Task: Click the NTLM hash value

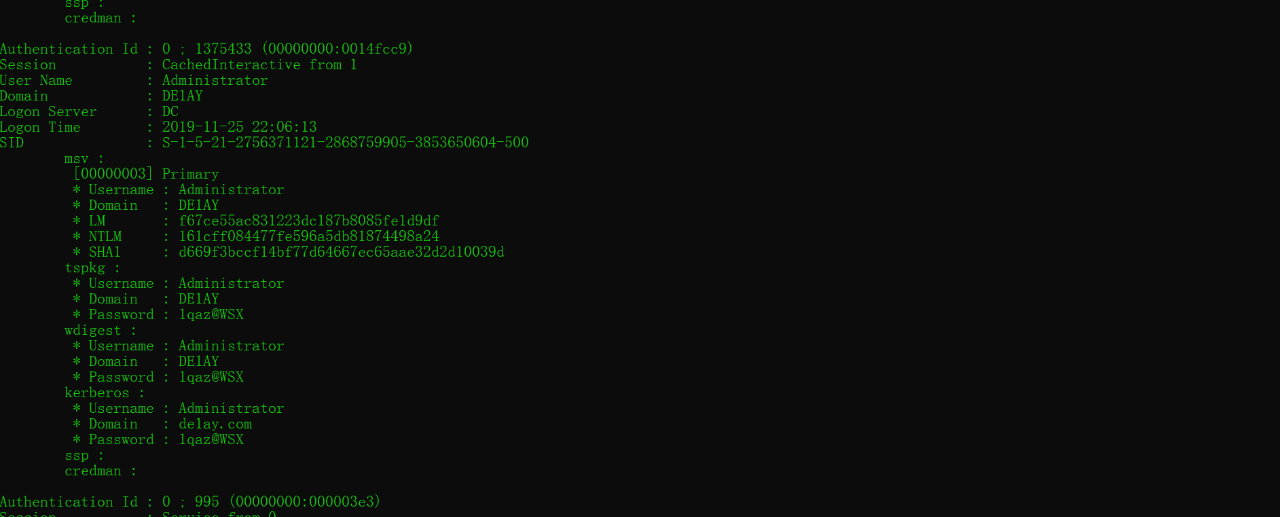Action: pos(309,237)
